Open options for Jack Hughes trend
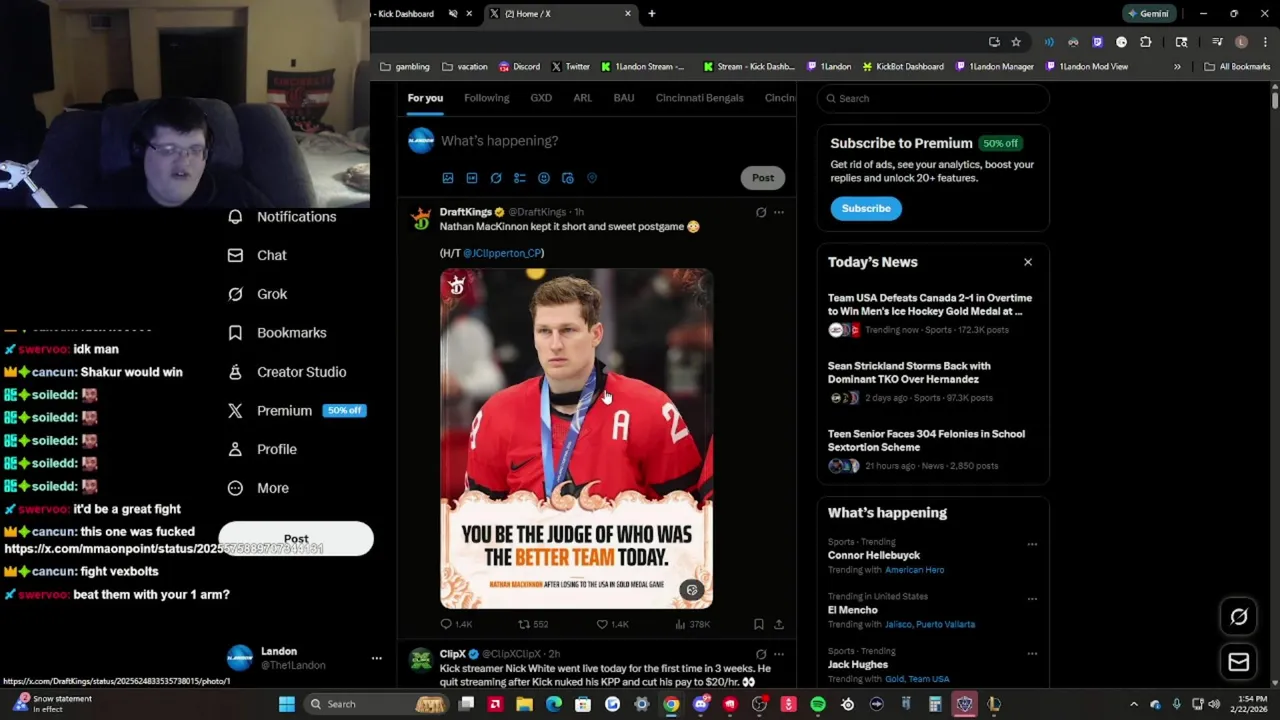The width and height of the screenshot is (1280, 720). pyautogui.click(x=1032, y=654)
